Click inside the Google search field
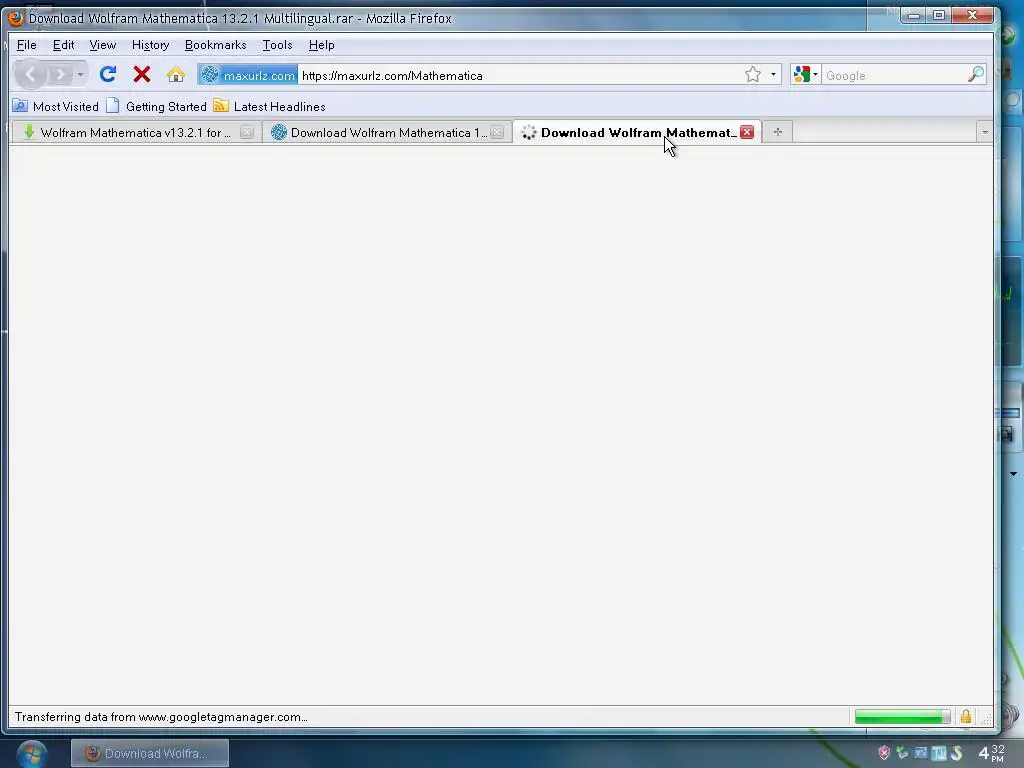The height and width of the screenshot is (768, 1024). 893,76
